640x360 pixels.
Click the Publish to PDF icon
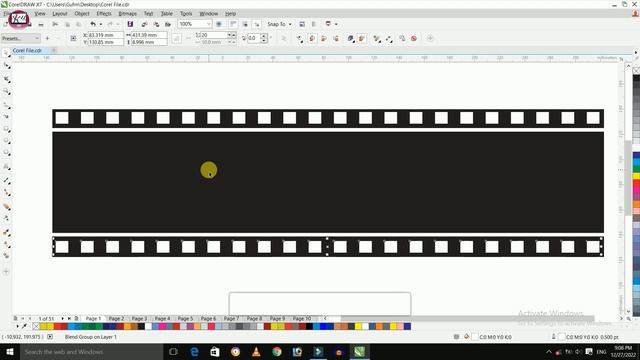point(168,24)
